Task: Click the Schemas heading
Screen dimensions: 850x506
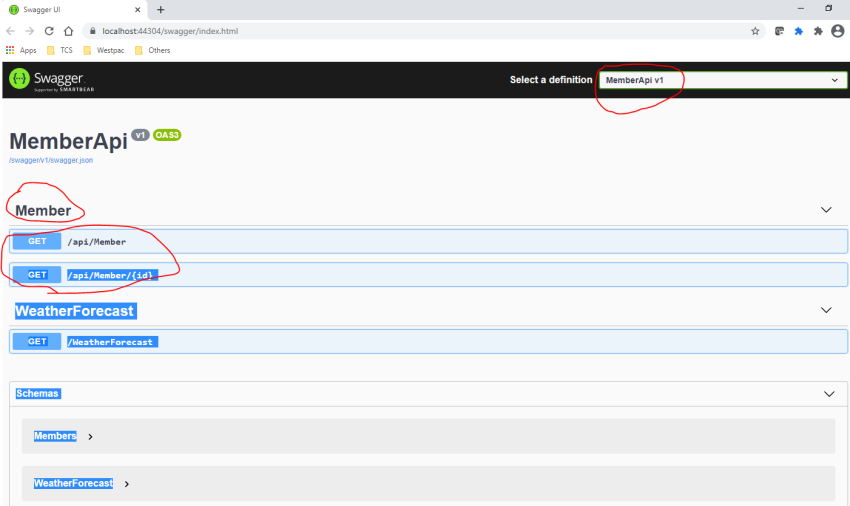Action: pyautogui.click(x=37, y=393)
